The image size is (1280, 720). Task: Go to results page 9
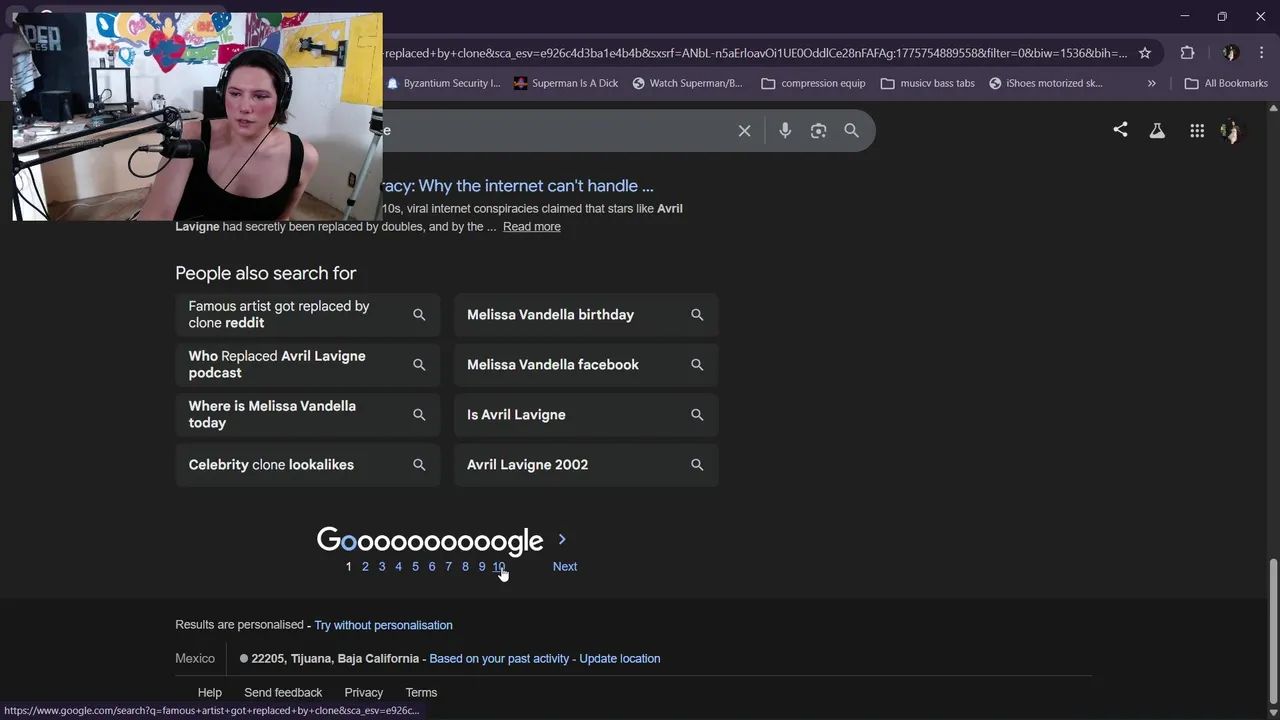482,567
